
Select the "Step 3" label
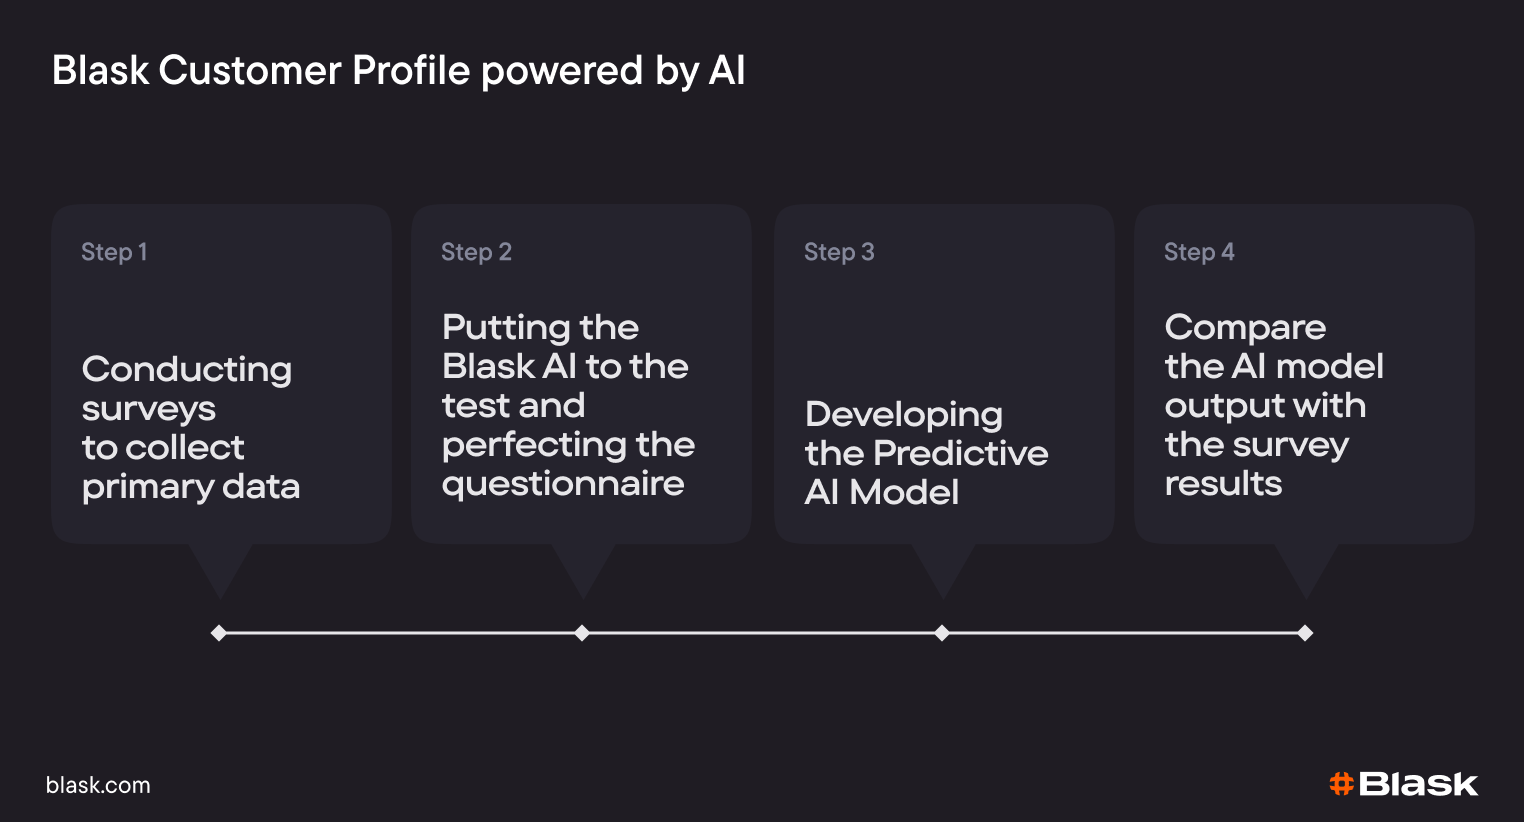coord(839,252)
